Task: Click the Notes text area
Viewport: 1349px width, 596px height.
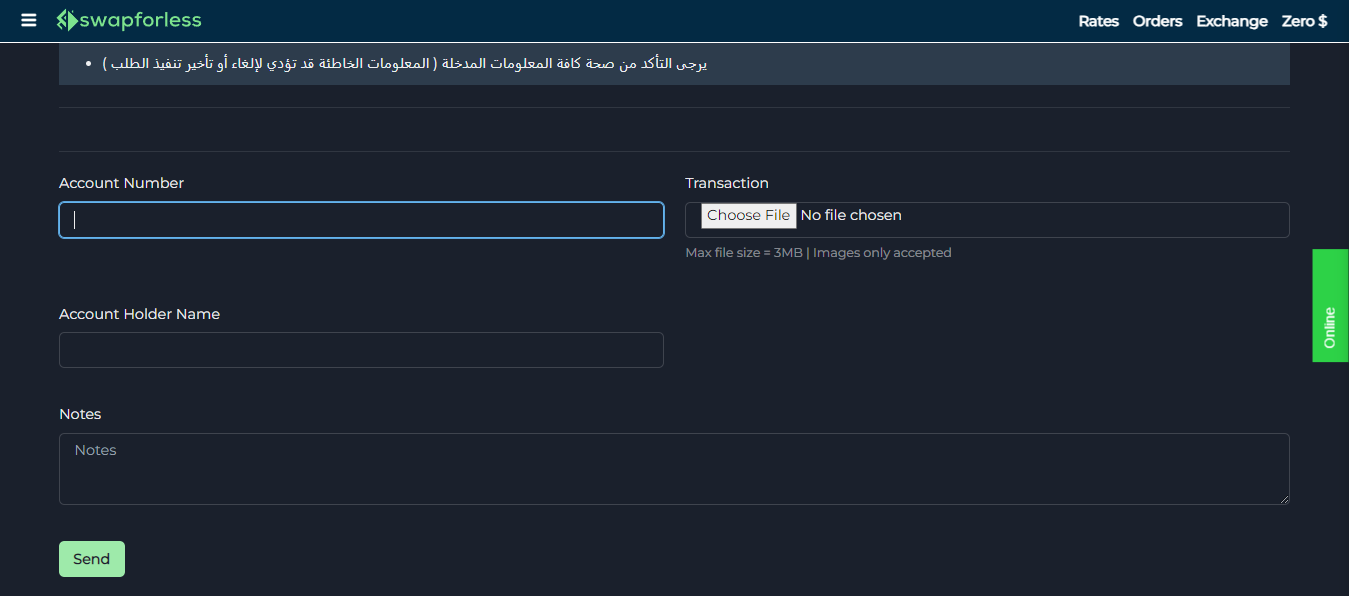Action: tap(674, 468)
